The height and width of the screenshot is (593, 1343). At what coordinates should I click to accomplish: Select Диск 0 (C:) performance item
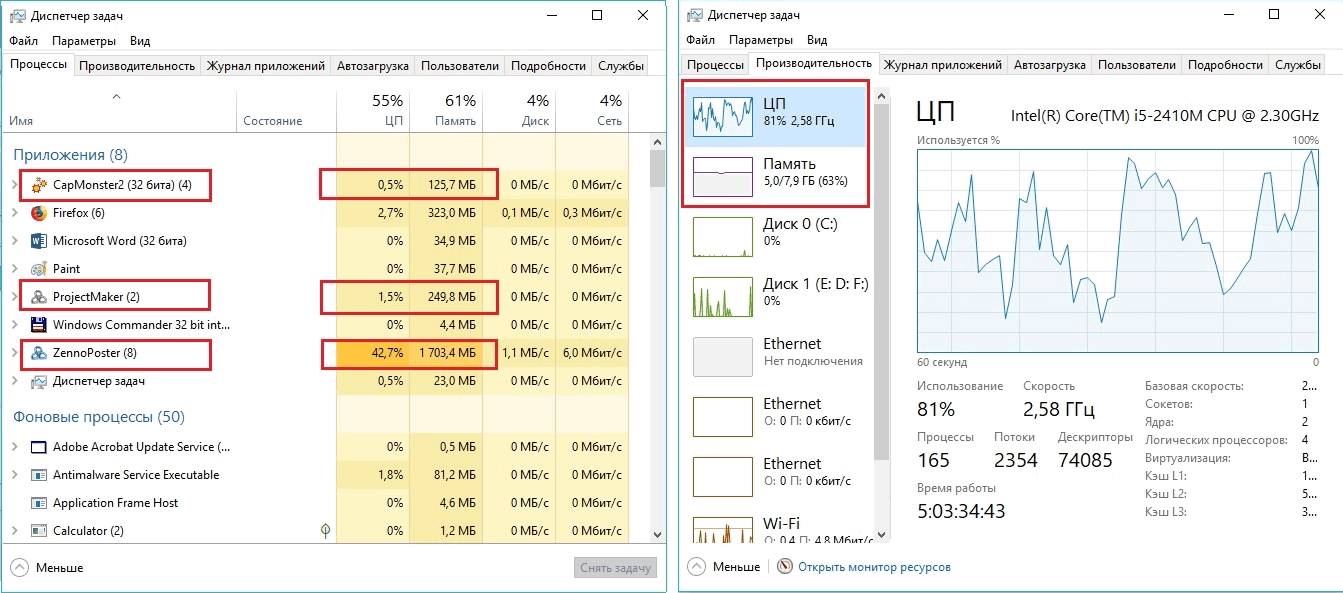tap(775, 236)
